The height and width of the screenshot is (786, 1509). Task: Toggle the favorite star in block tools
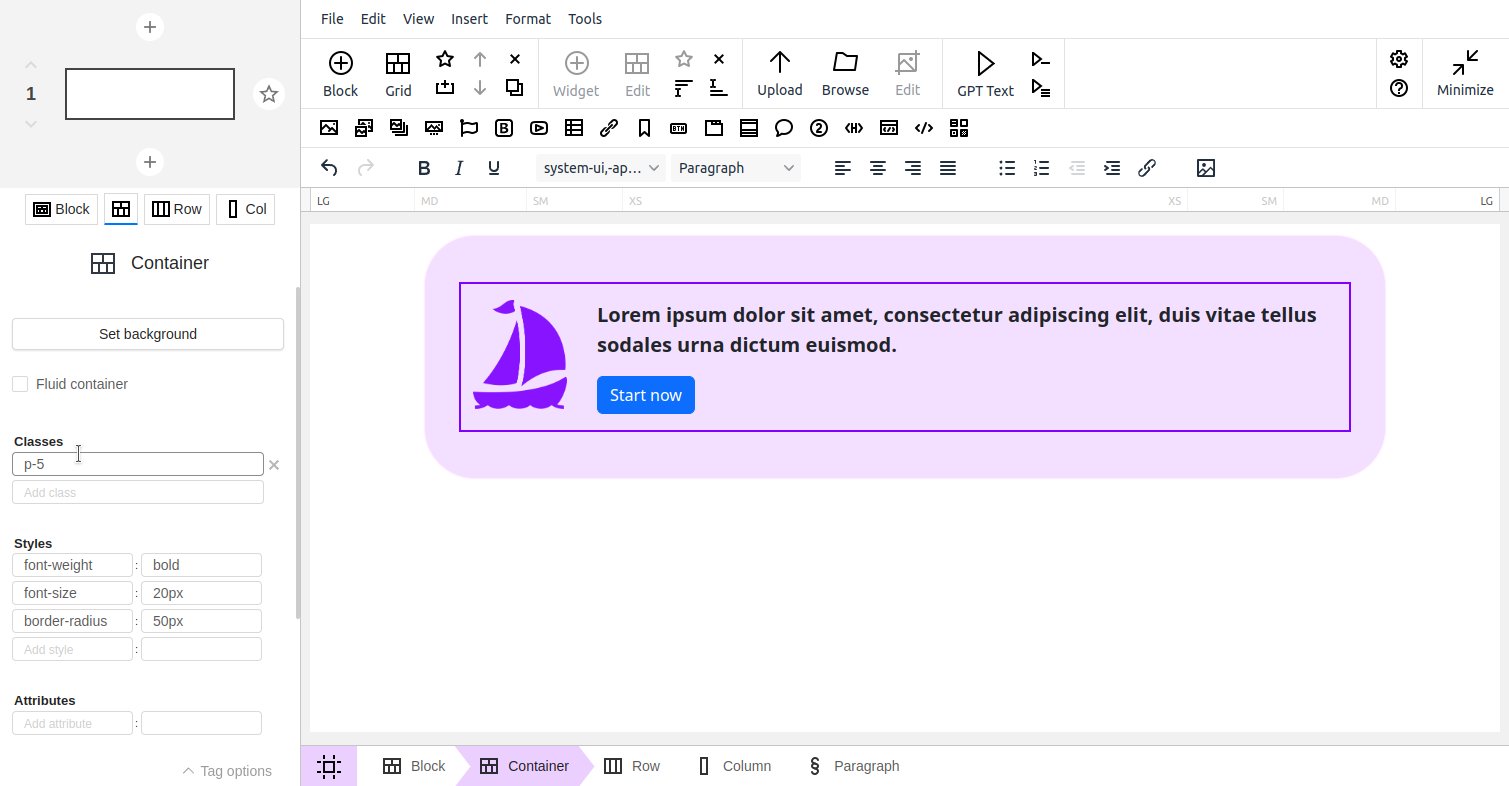[x=444, y=59]
